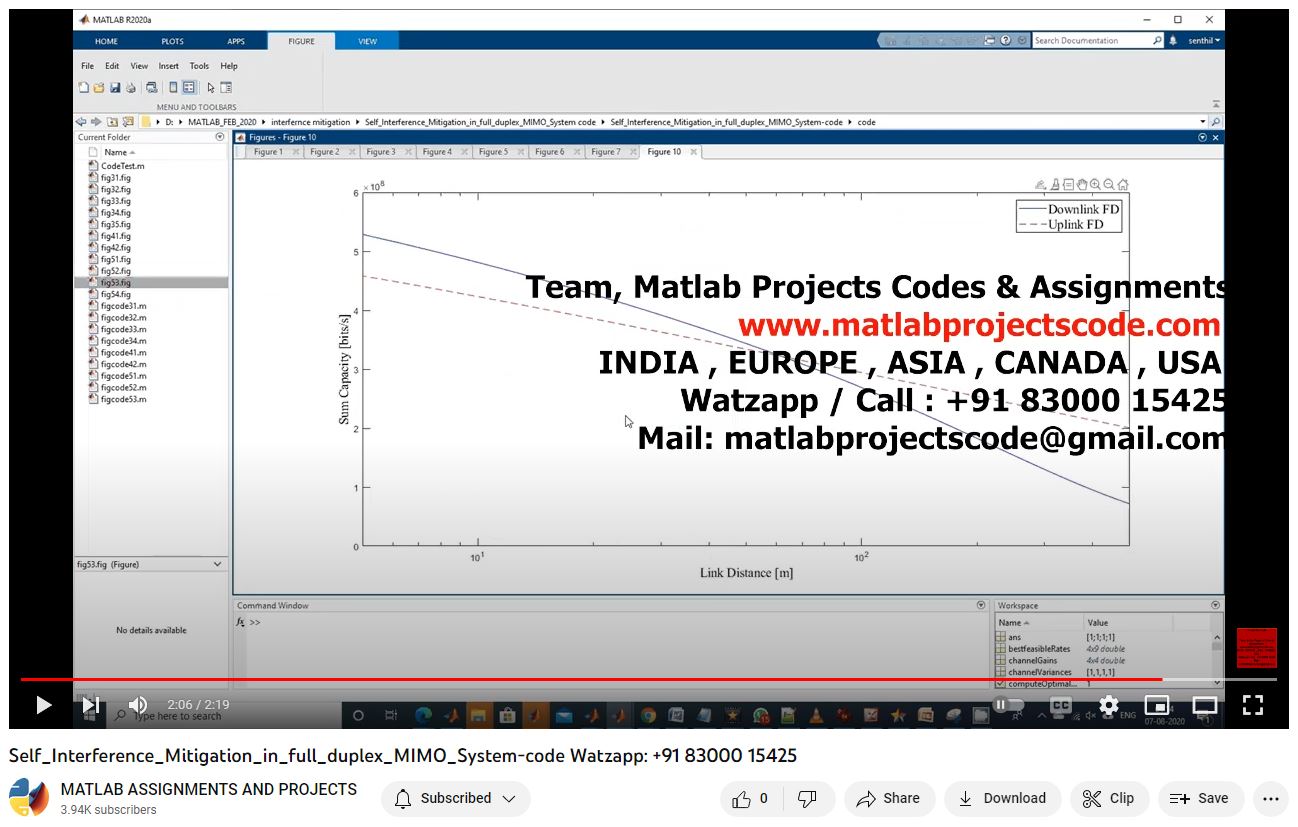Click the notifications bell icon in MATLAB

1172,40
